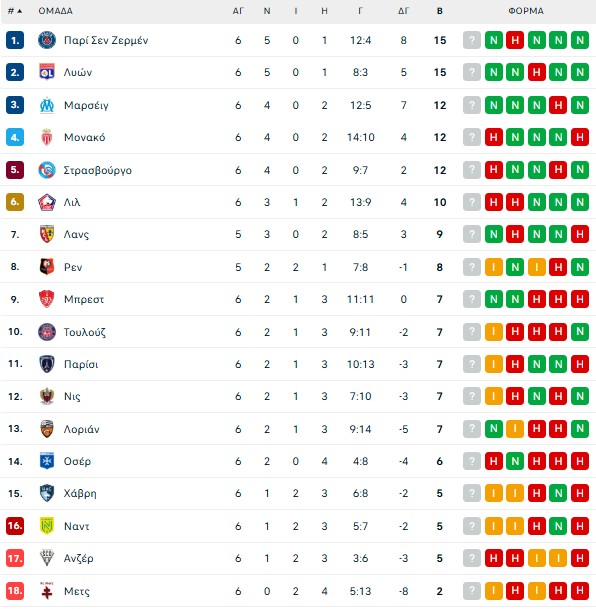596x609 pixels.
Task: Click the Lyon OL team logo
Action: 47,72
